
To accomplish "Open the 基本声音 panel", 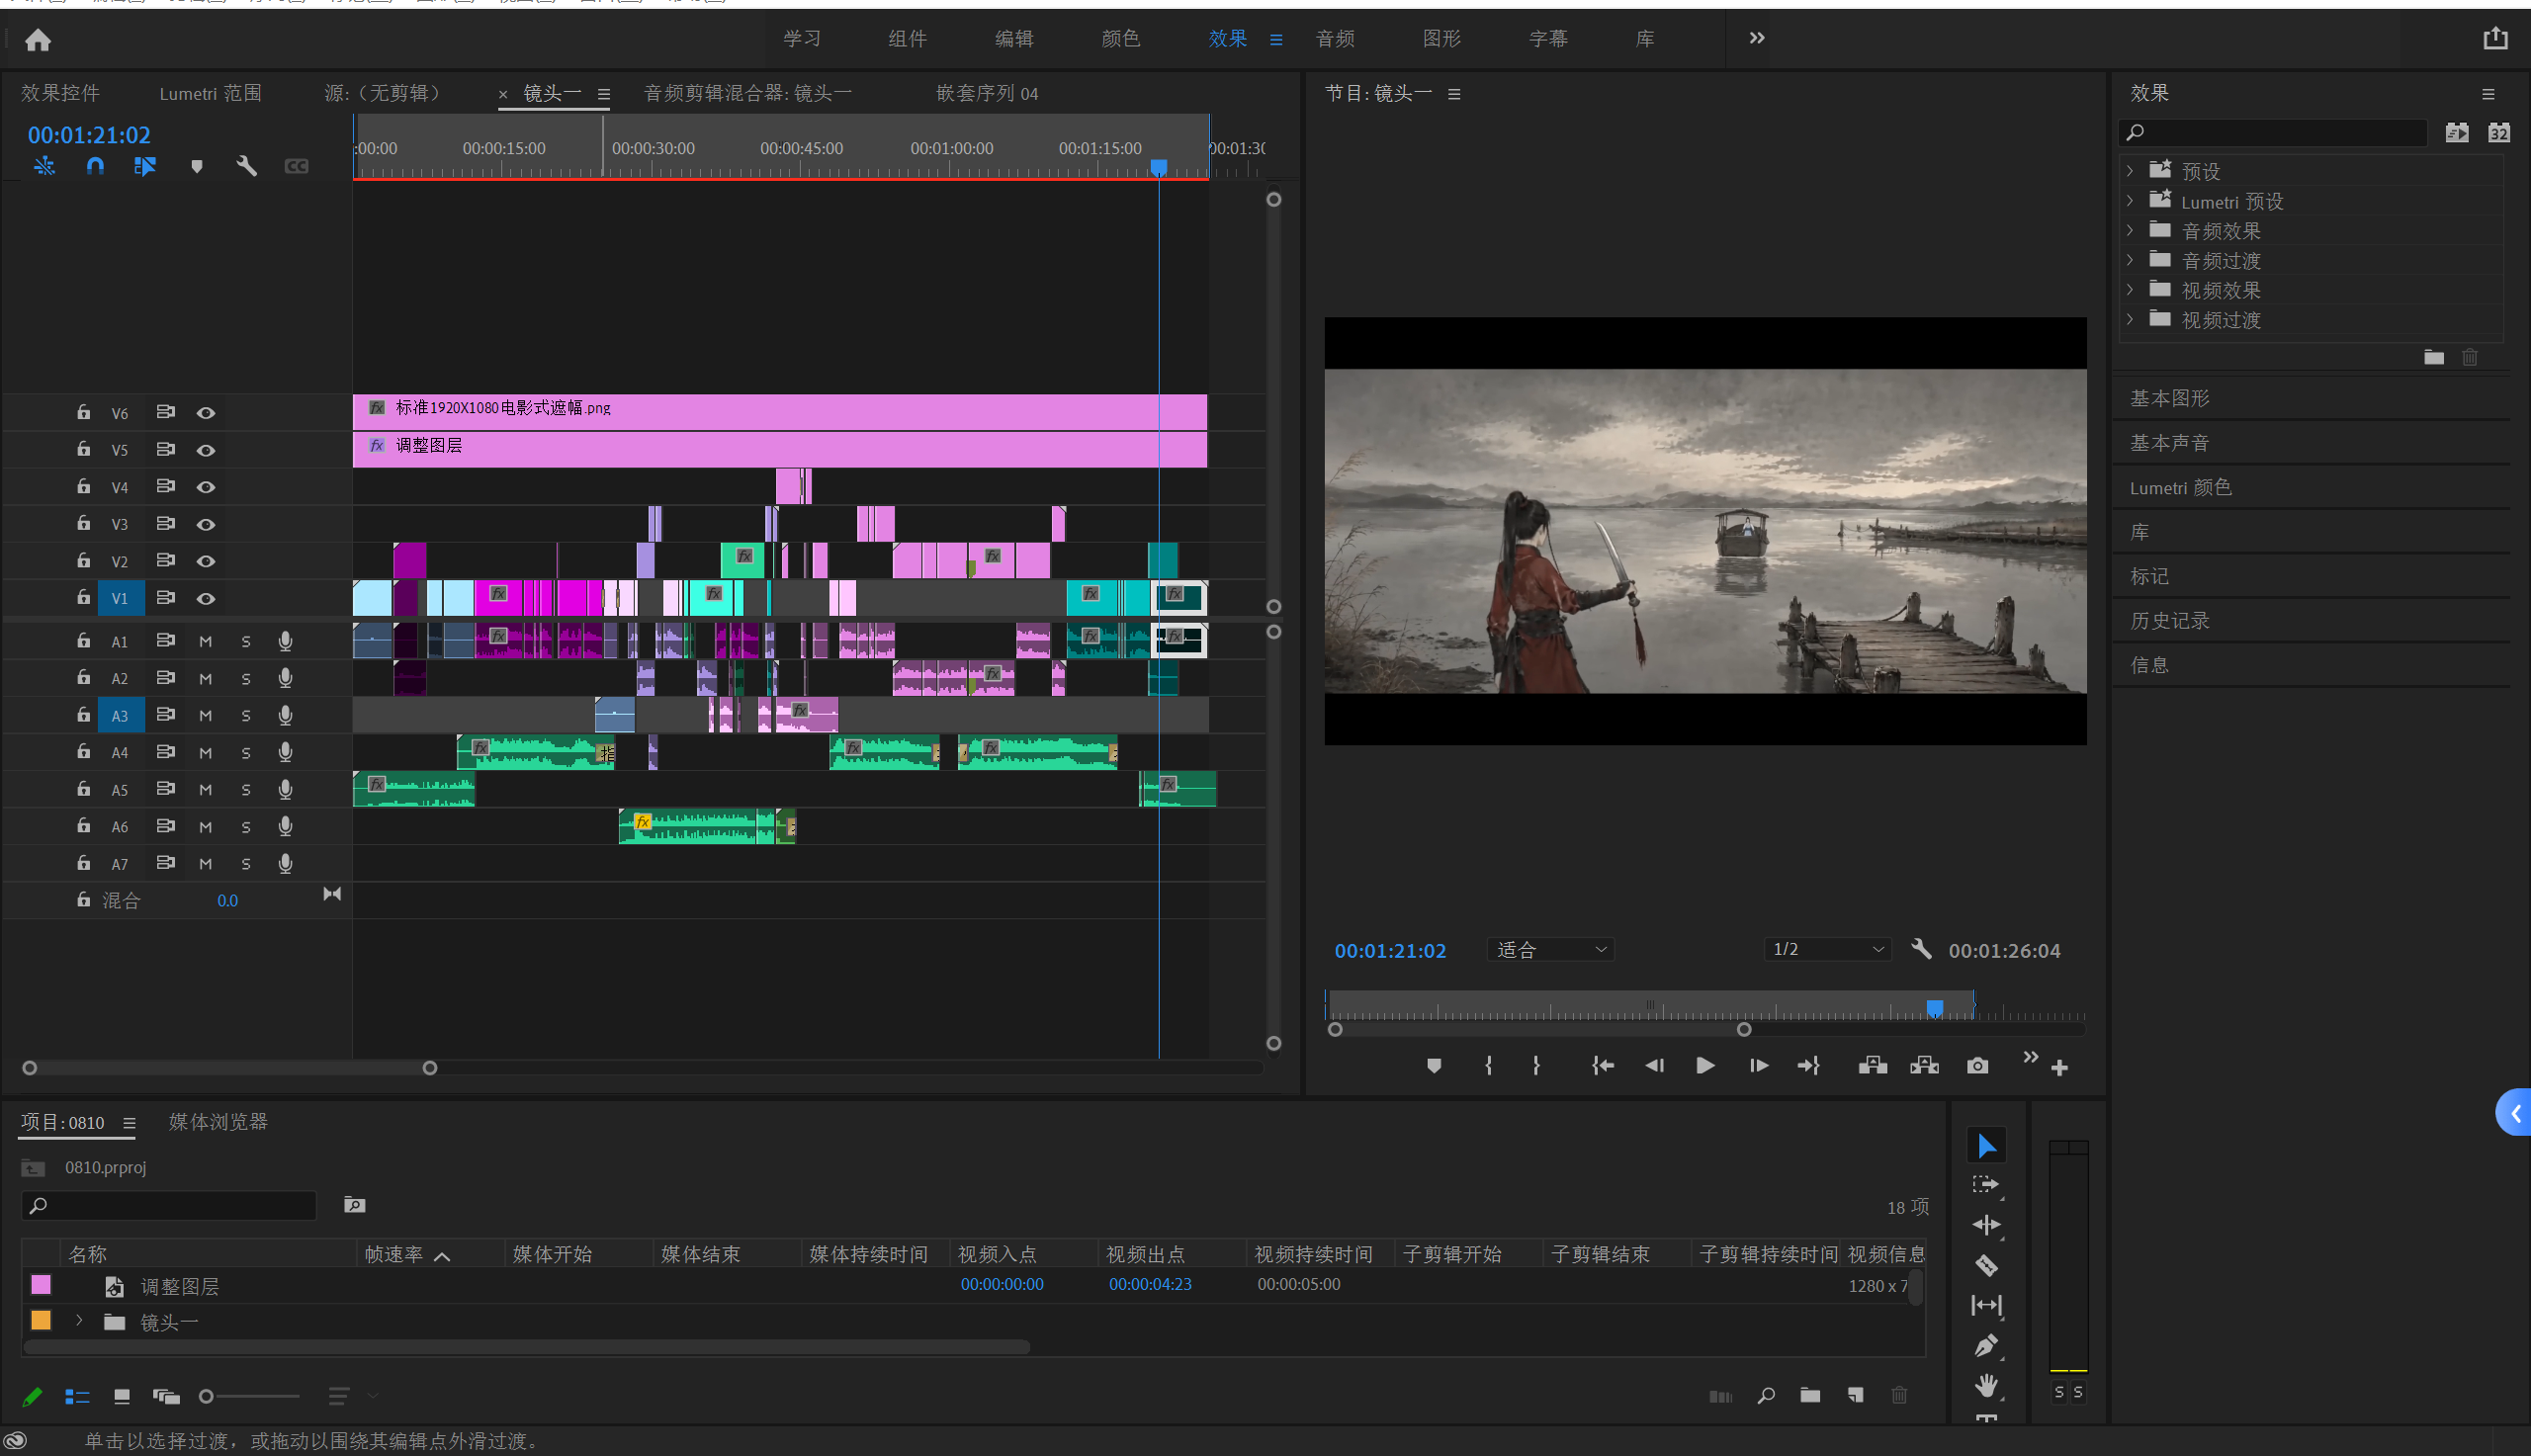I will [2169, 442].
